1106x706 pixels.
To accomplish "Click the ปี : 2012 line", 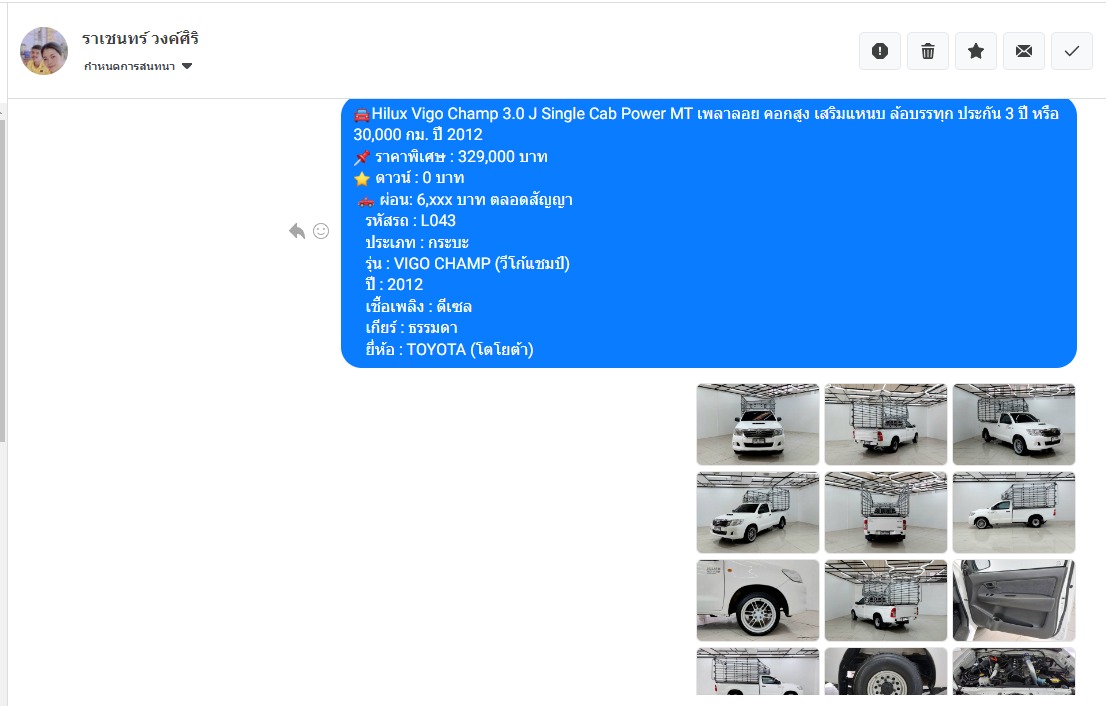I will [394, 285].
